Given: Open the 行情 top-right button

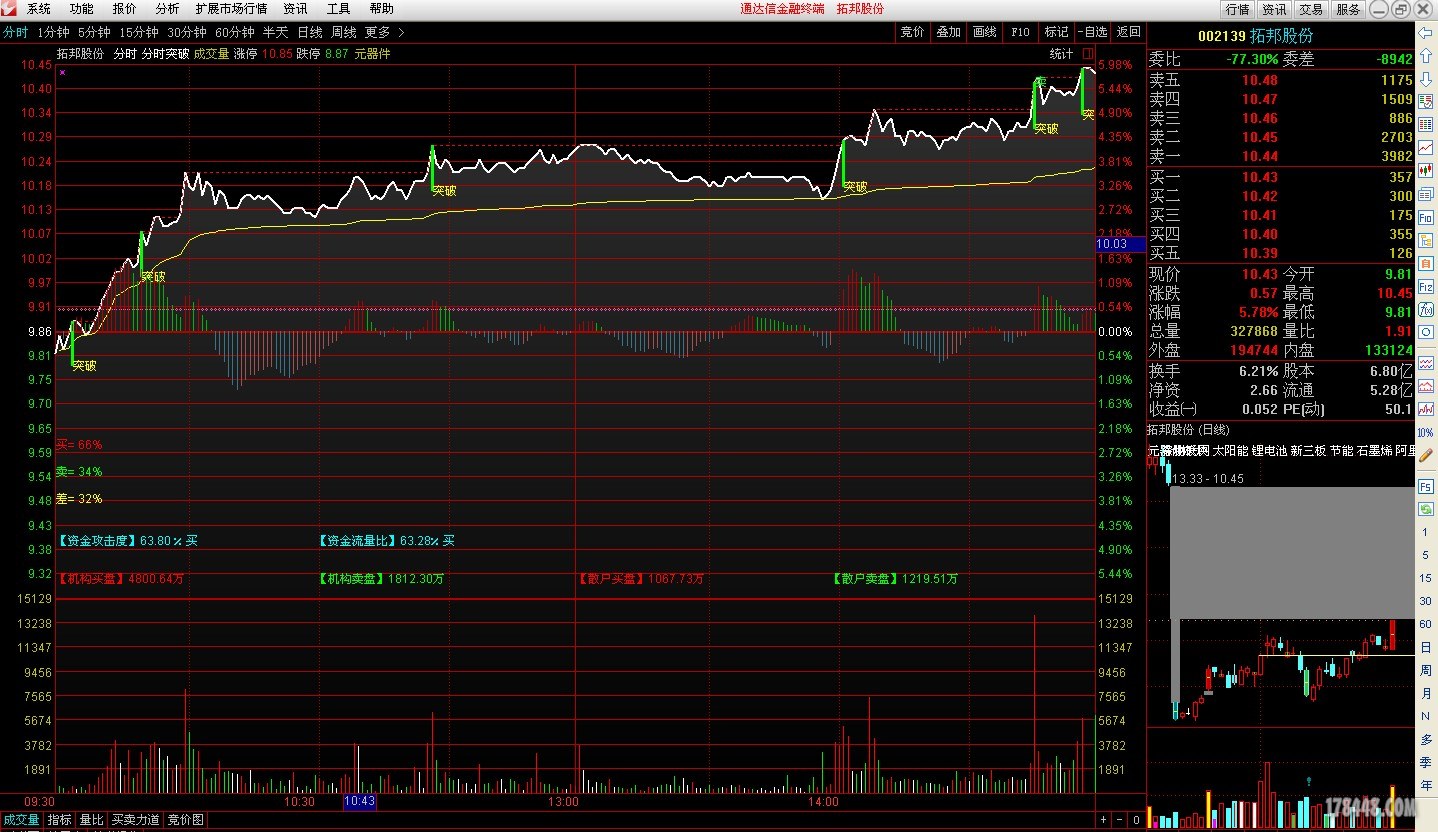Looking at the screenshot, I should click(1238, 9).
